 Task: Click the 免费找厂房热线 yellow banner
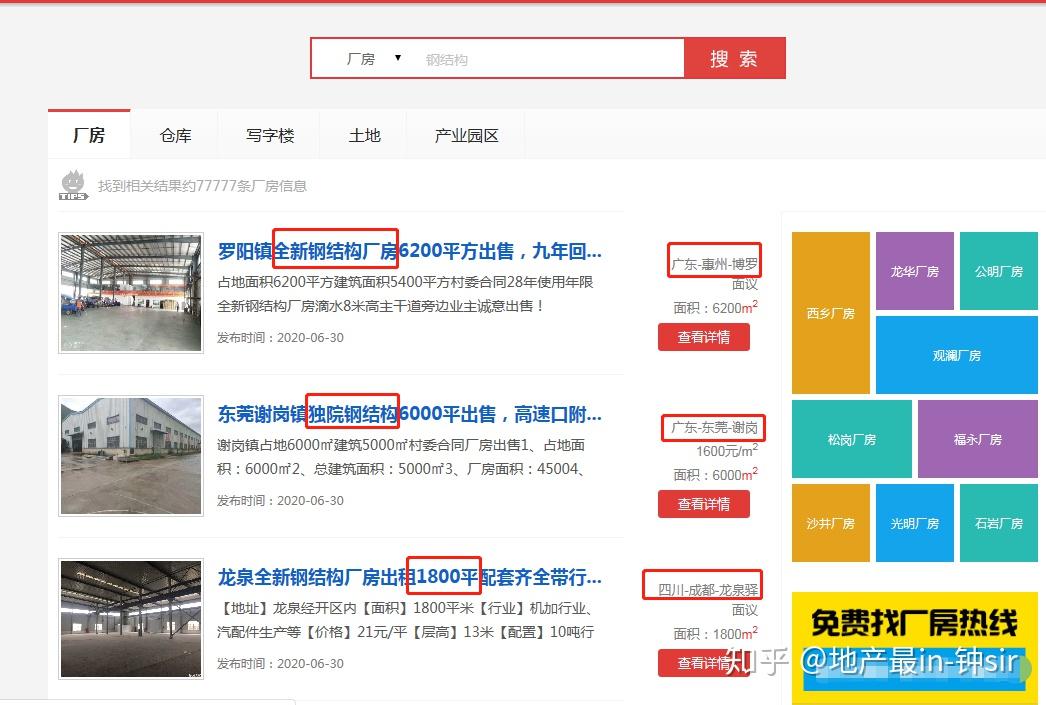coord(915,647)
